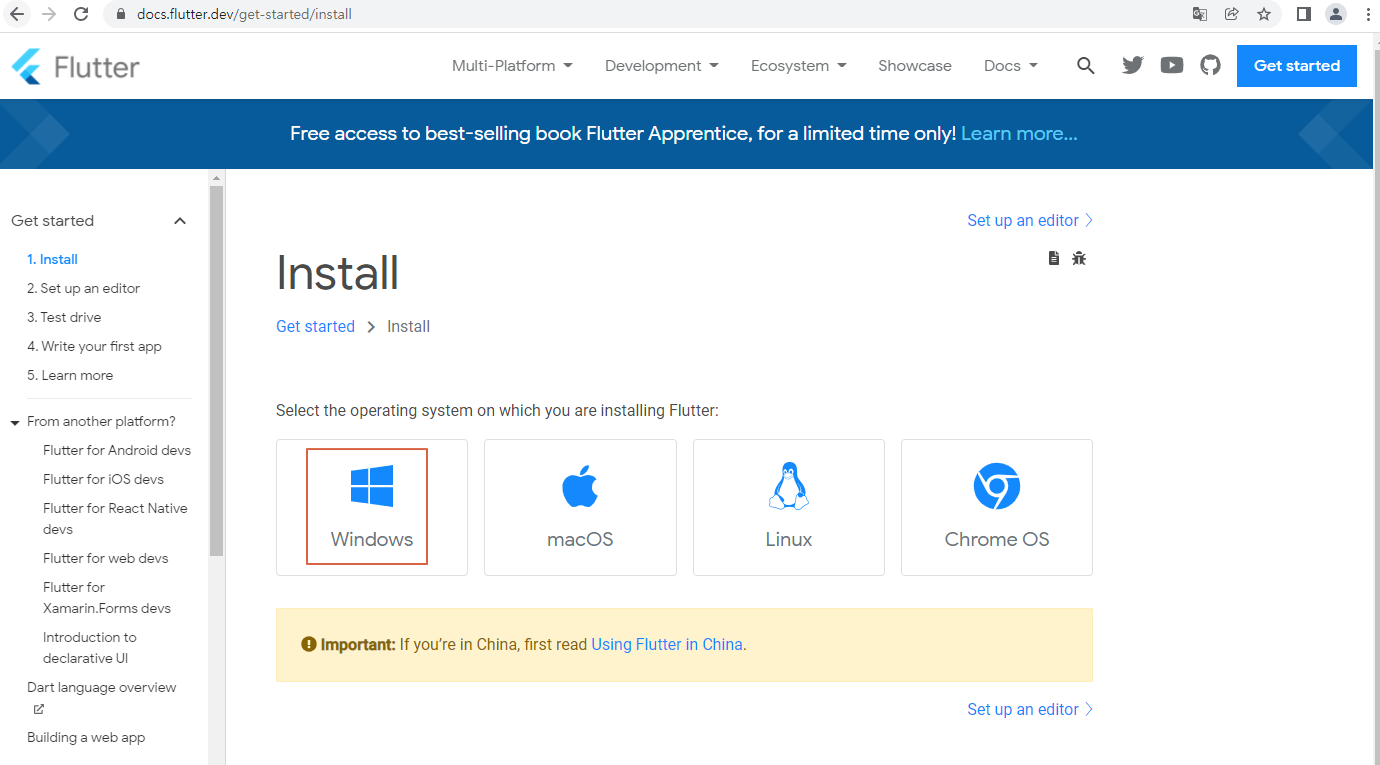Screen dimensions: 1380x765
Task: Open Dart language overview link
Action: tap(101, 687)
